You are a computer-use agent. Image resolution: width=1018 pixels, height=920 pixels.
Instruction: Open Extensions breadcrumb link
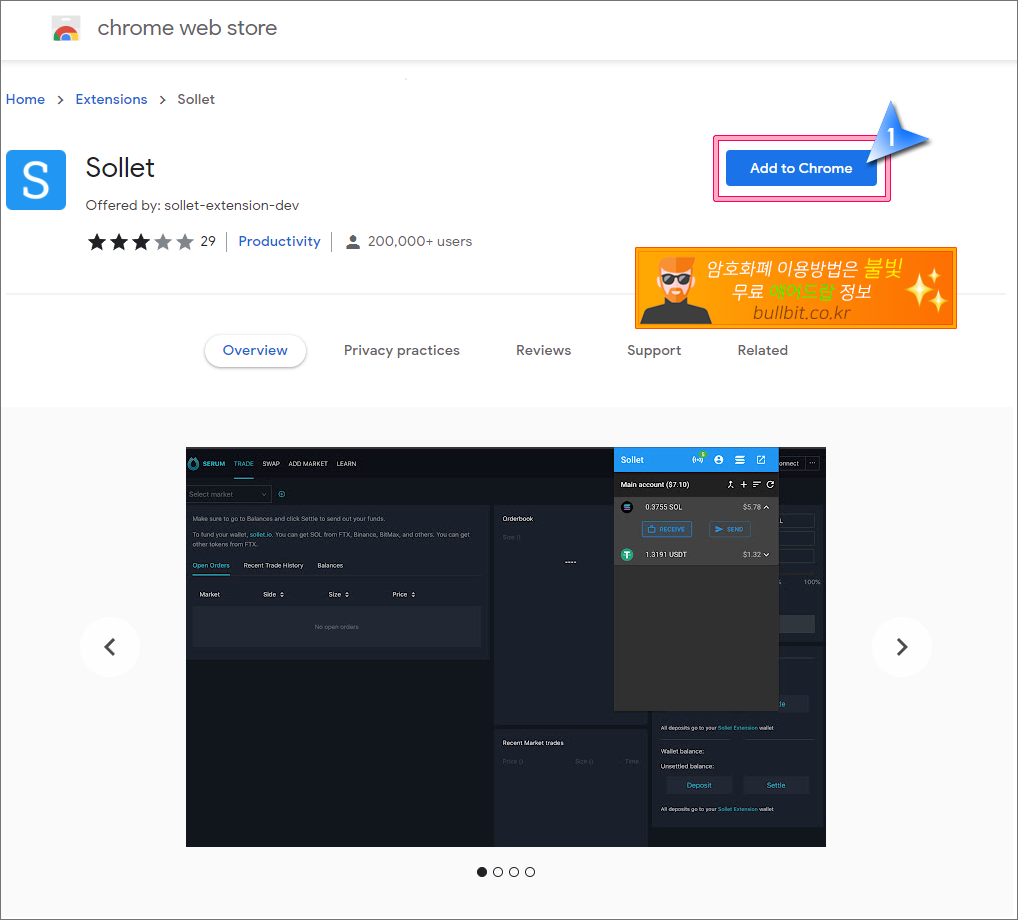[111, 99]
